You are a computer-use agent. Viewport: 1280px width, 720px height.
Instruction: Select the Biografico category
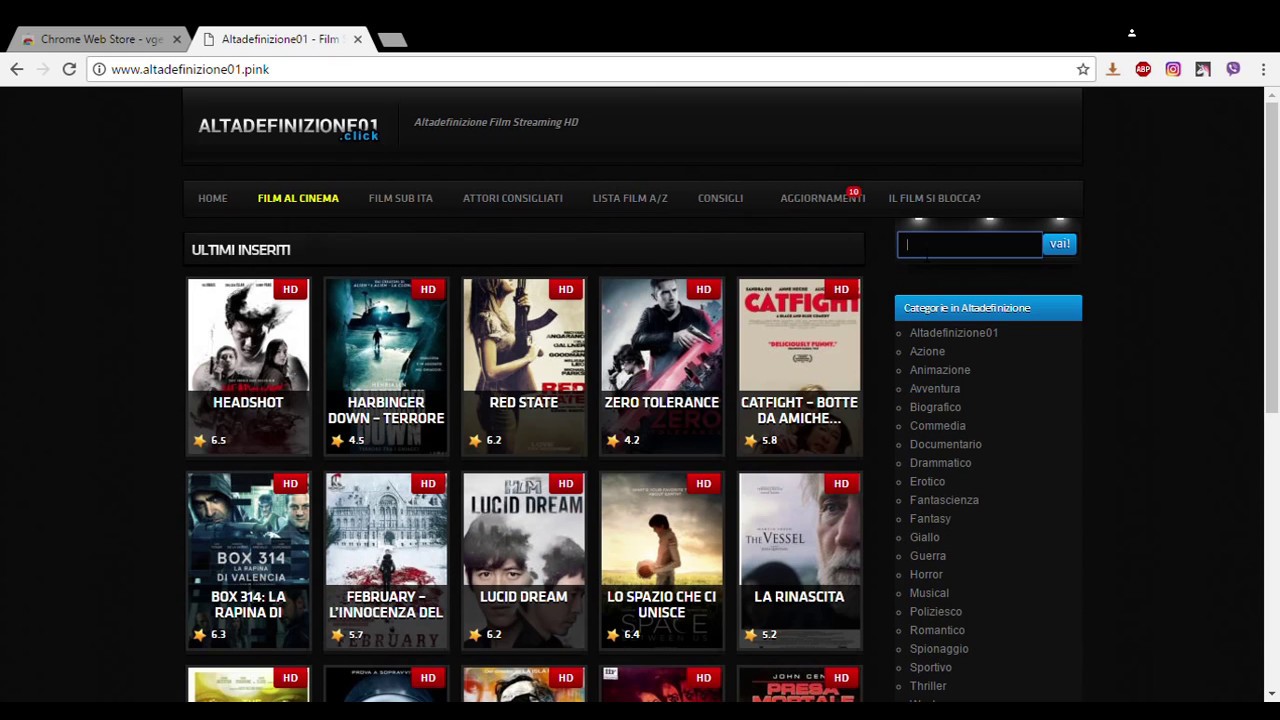point(935,407)
